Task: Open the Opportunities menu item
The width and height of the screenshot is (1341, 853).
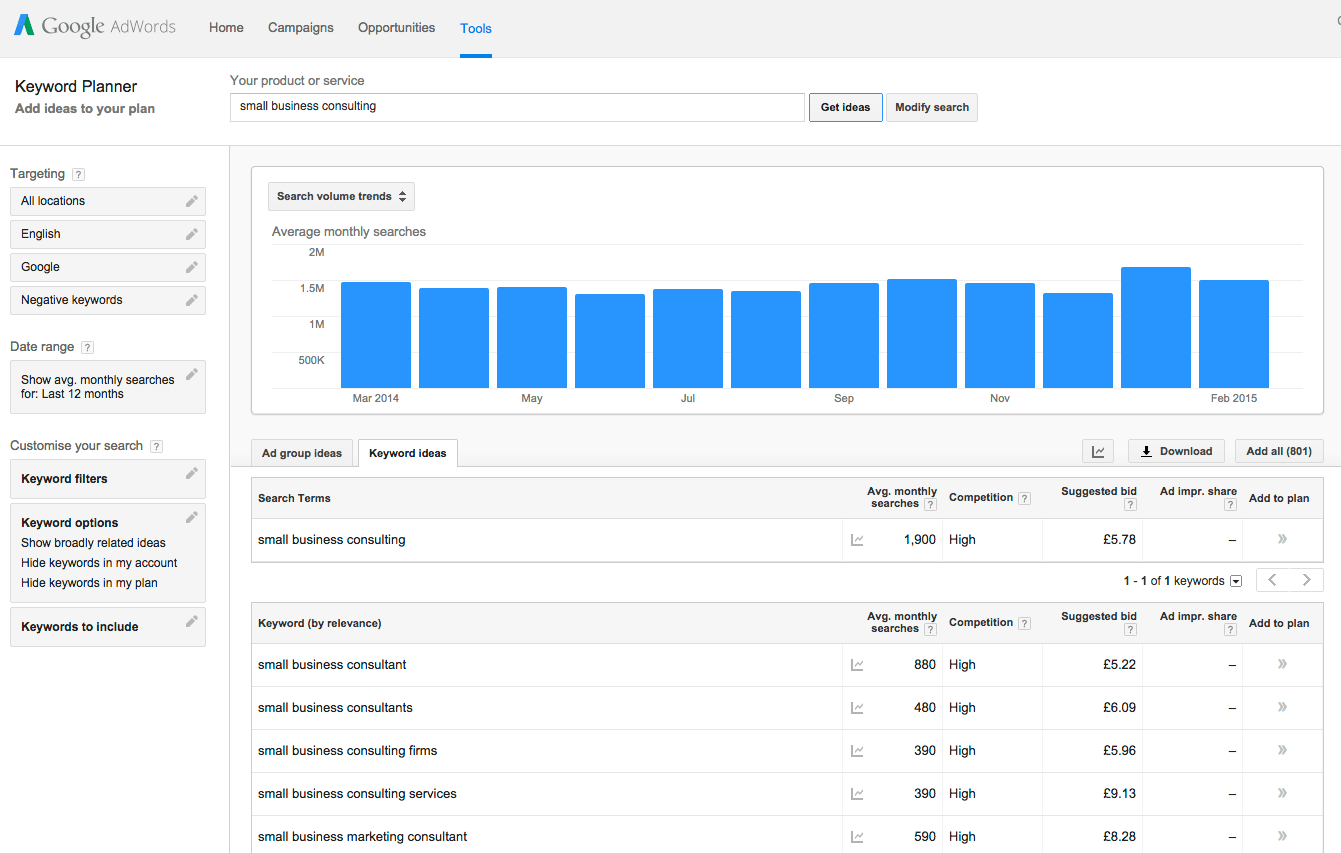Action: point(397,28)
